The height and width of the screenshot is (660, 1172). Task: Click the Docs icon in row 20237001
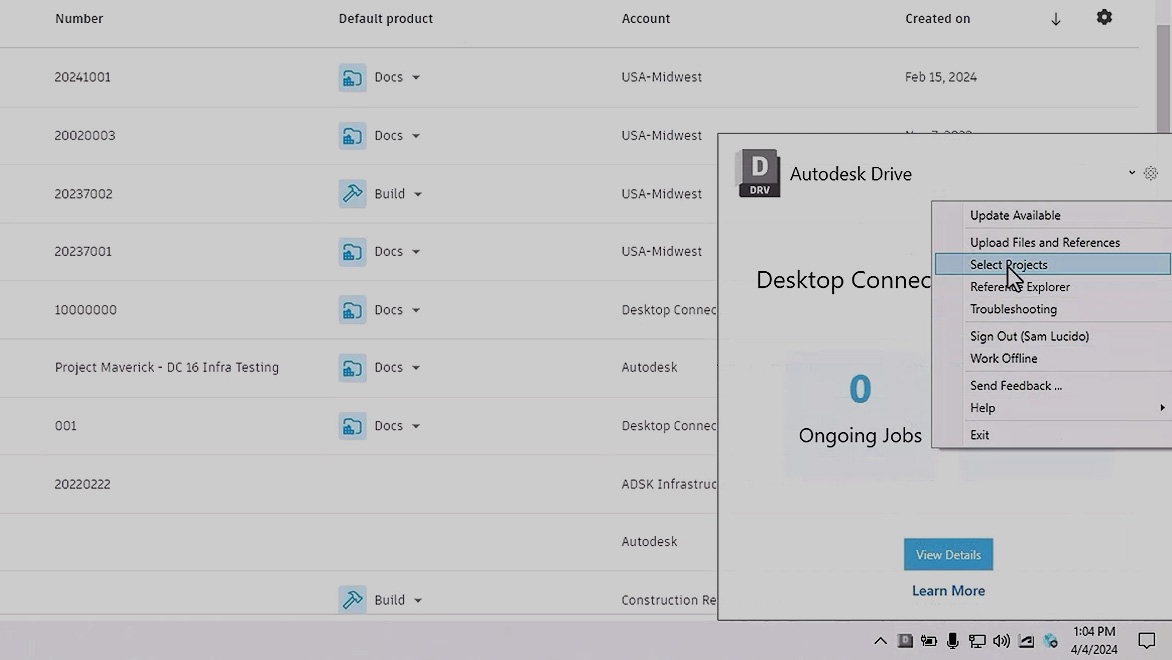[x=352, y=252]
